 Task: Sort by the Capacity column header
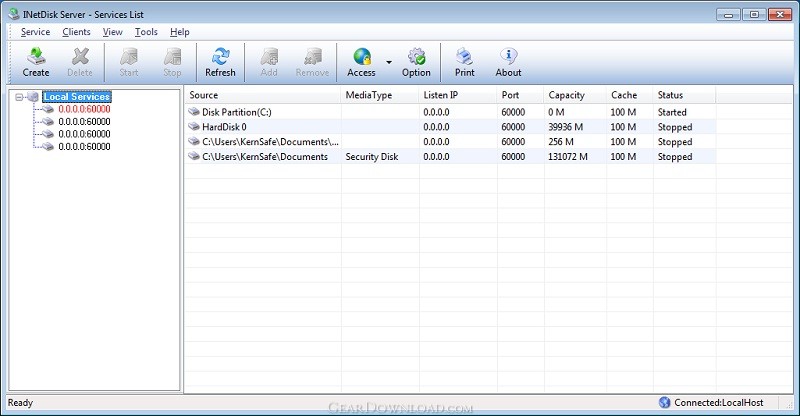(566, 95)
